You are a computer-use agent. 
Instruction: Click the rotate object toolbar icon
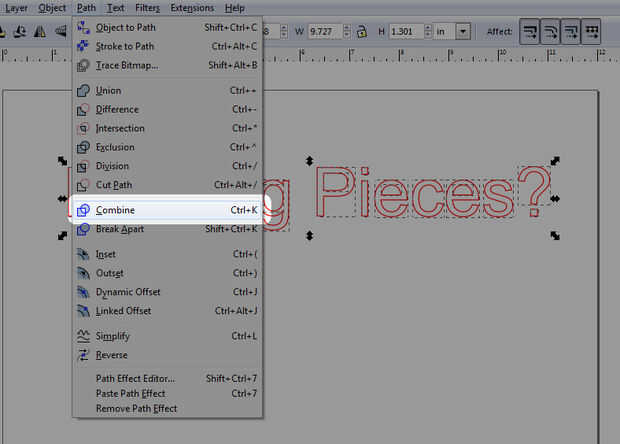coord(20,31)
